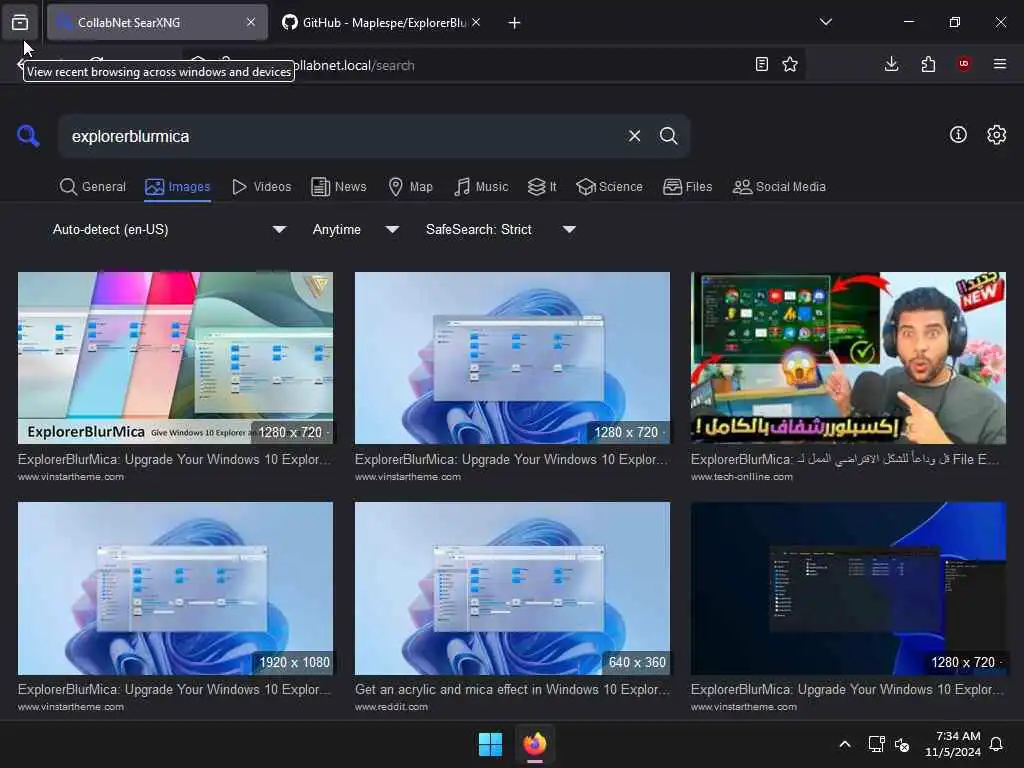Select the It search category
Screen dimensions: 1024x768
(x=542, y=187)
